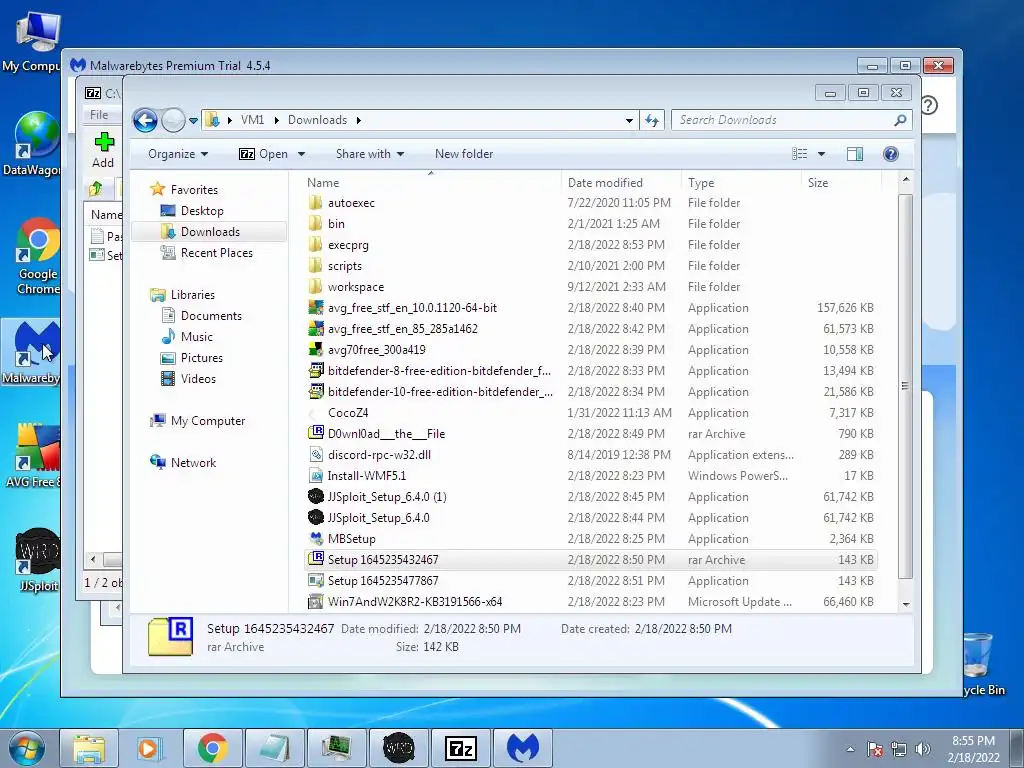The width and height of the screenshot is (1024, 768).
Task: Open Windows Start menu
Action: [26, 748]
